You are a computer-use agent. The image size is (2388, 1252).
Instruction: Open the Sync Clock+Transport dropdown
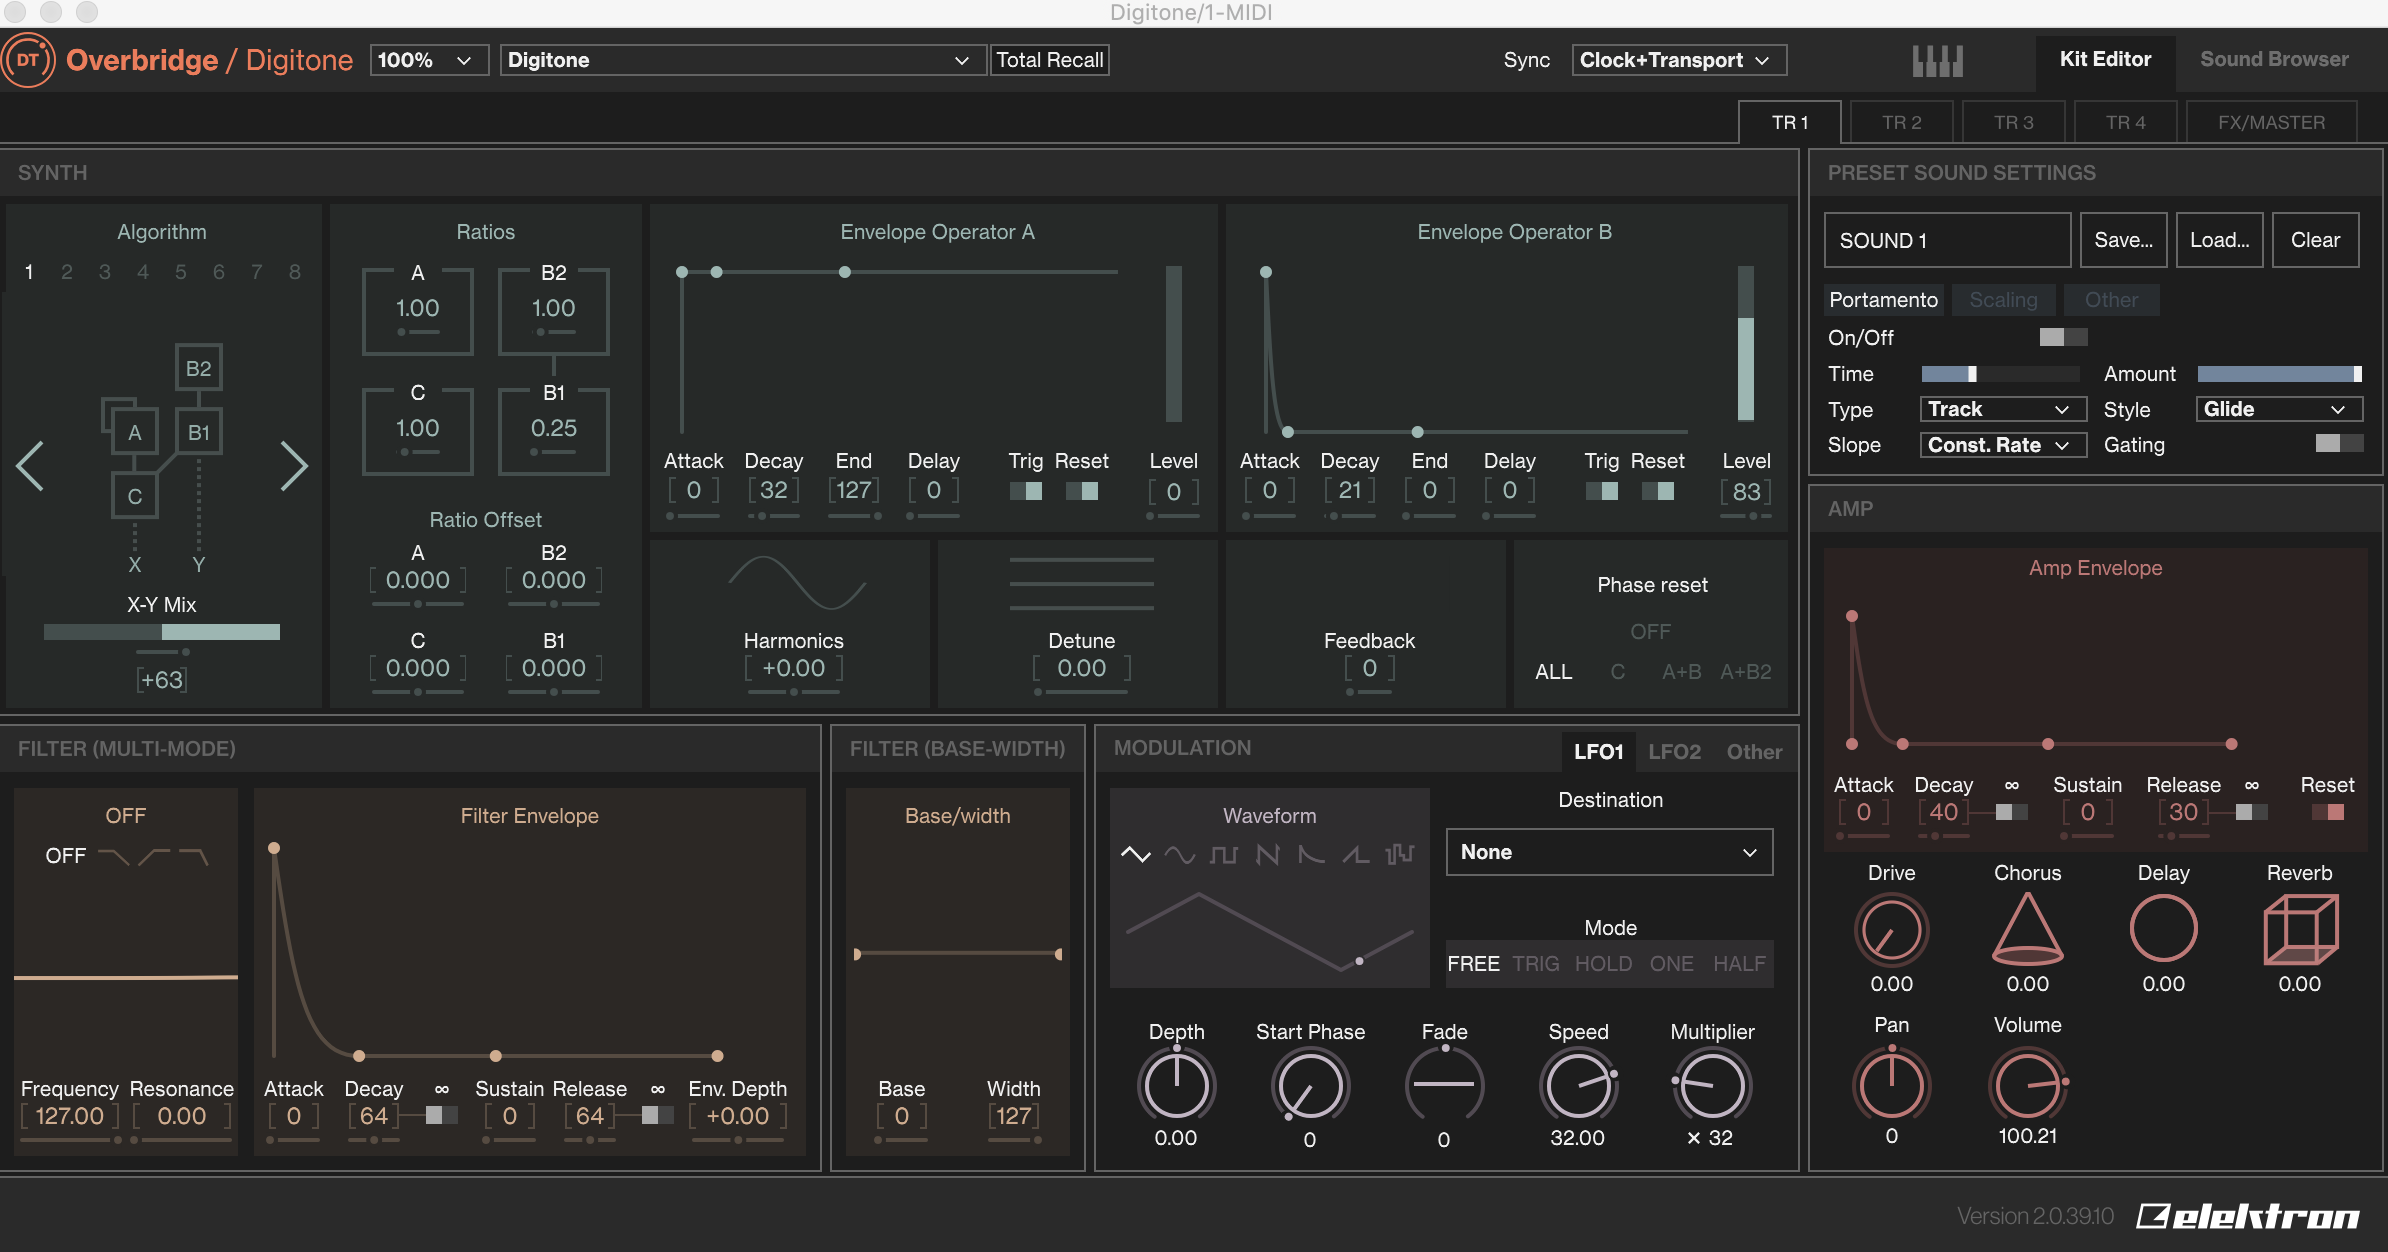(1679, 60)
